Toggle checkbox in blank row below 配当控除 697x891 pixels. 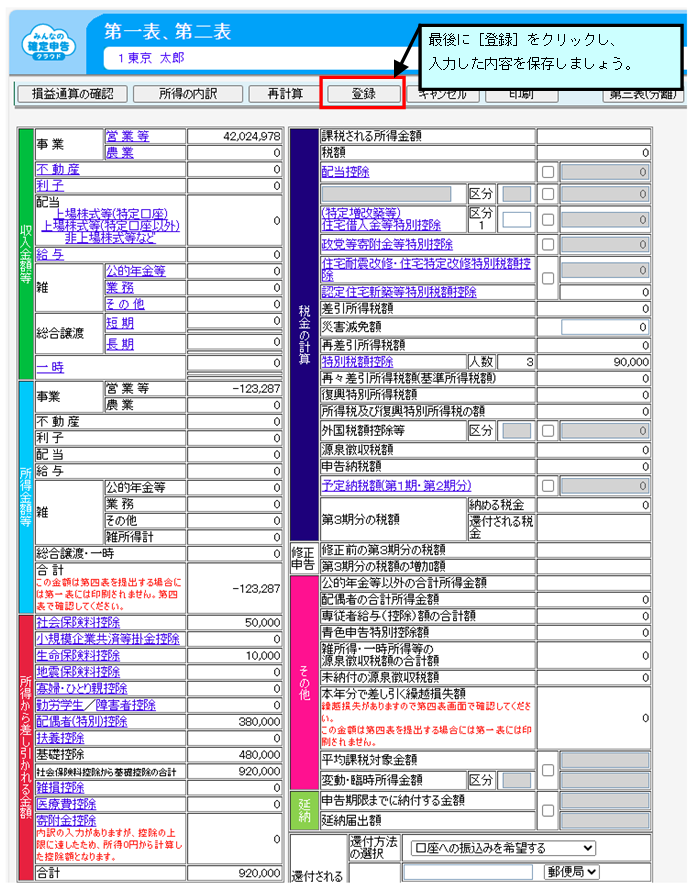(548, 194)
